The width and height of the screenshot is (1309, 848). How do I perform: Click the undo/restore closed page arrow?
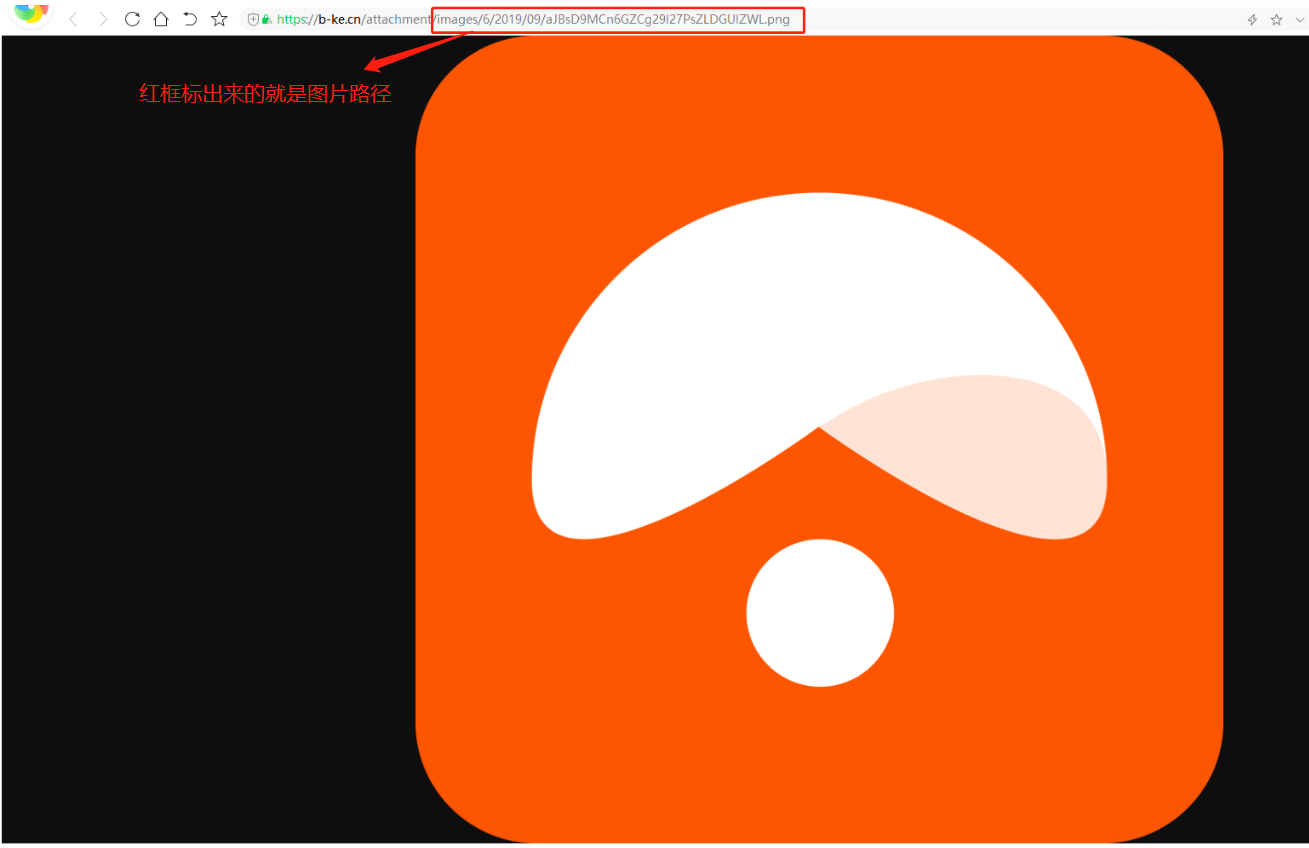(190, 19)
